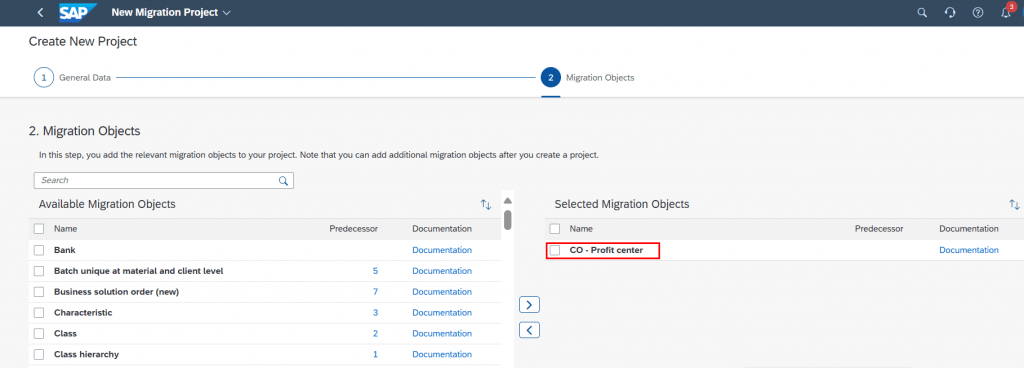Move selected objects to the right list
Viewport: 1024px width, 368px height.
click(x=530, y=305)
